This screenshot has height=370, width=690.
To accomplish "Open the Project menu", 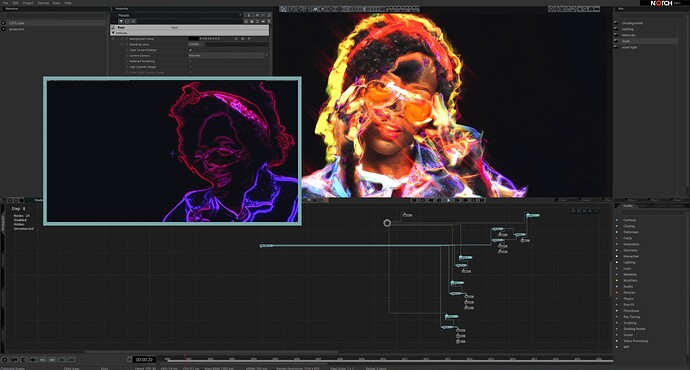I will (28, 3).
